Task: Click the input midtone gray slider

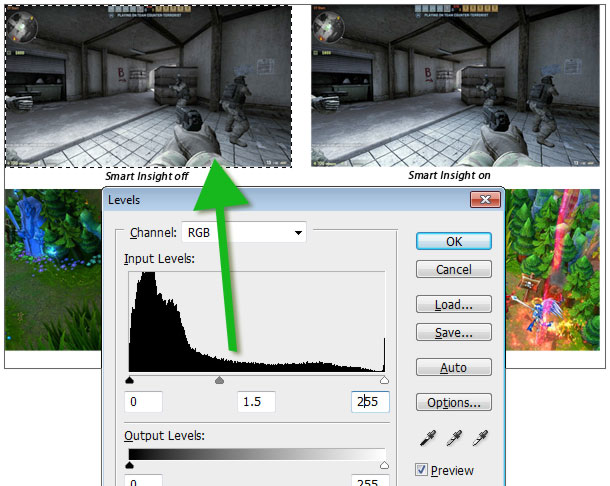Action: [x=219, y=380]
